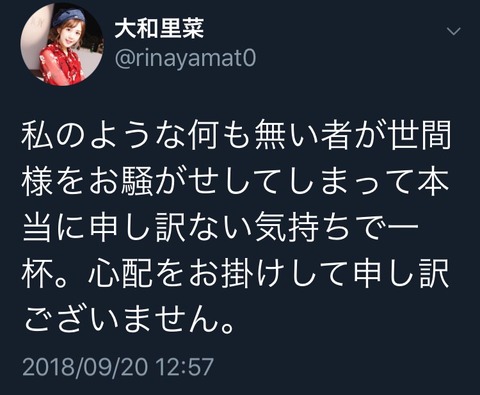Click the time 12:57 in timestamp

tap(185, 367)
